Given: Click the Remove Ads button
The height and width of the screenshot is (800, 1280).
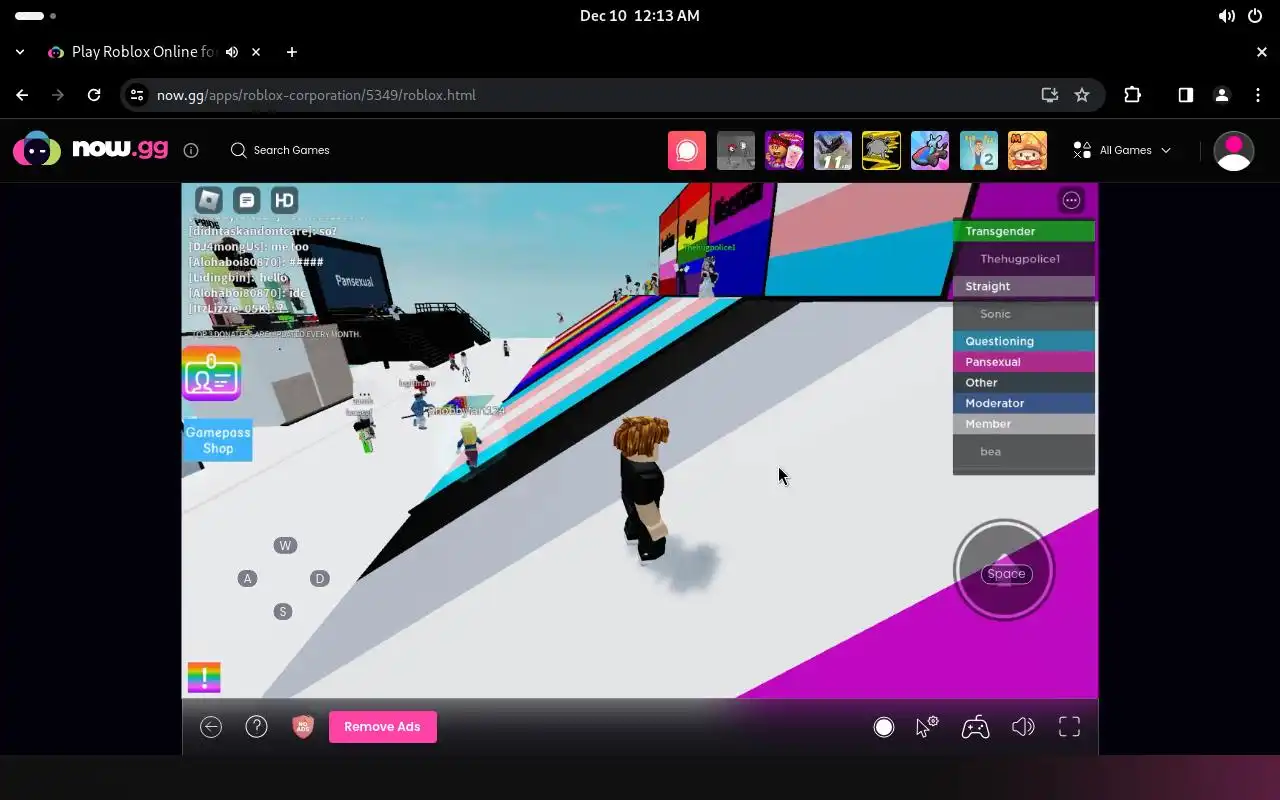Looking at the screenshot, I should click(383, 727).
